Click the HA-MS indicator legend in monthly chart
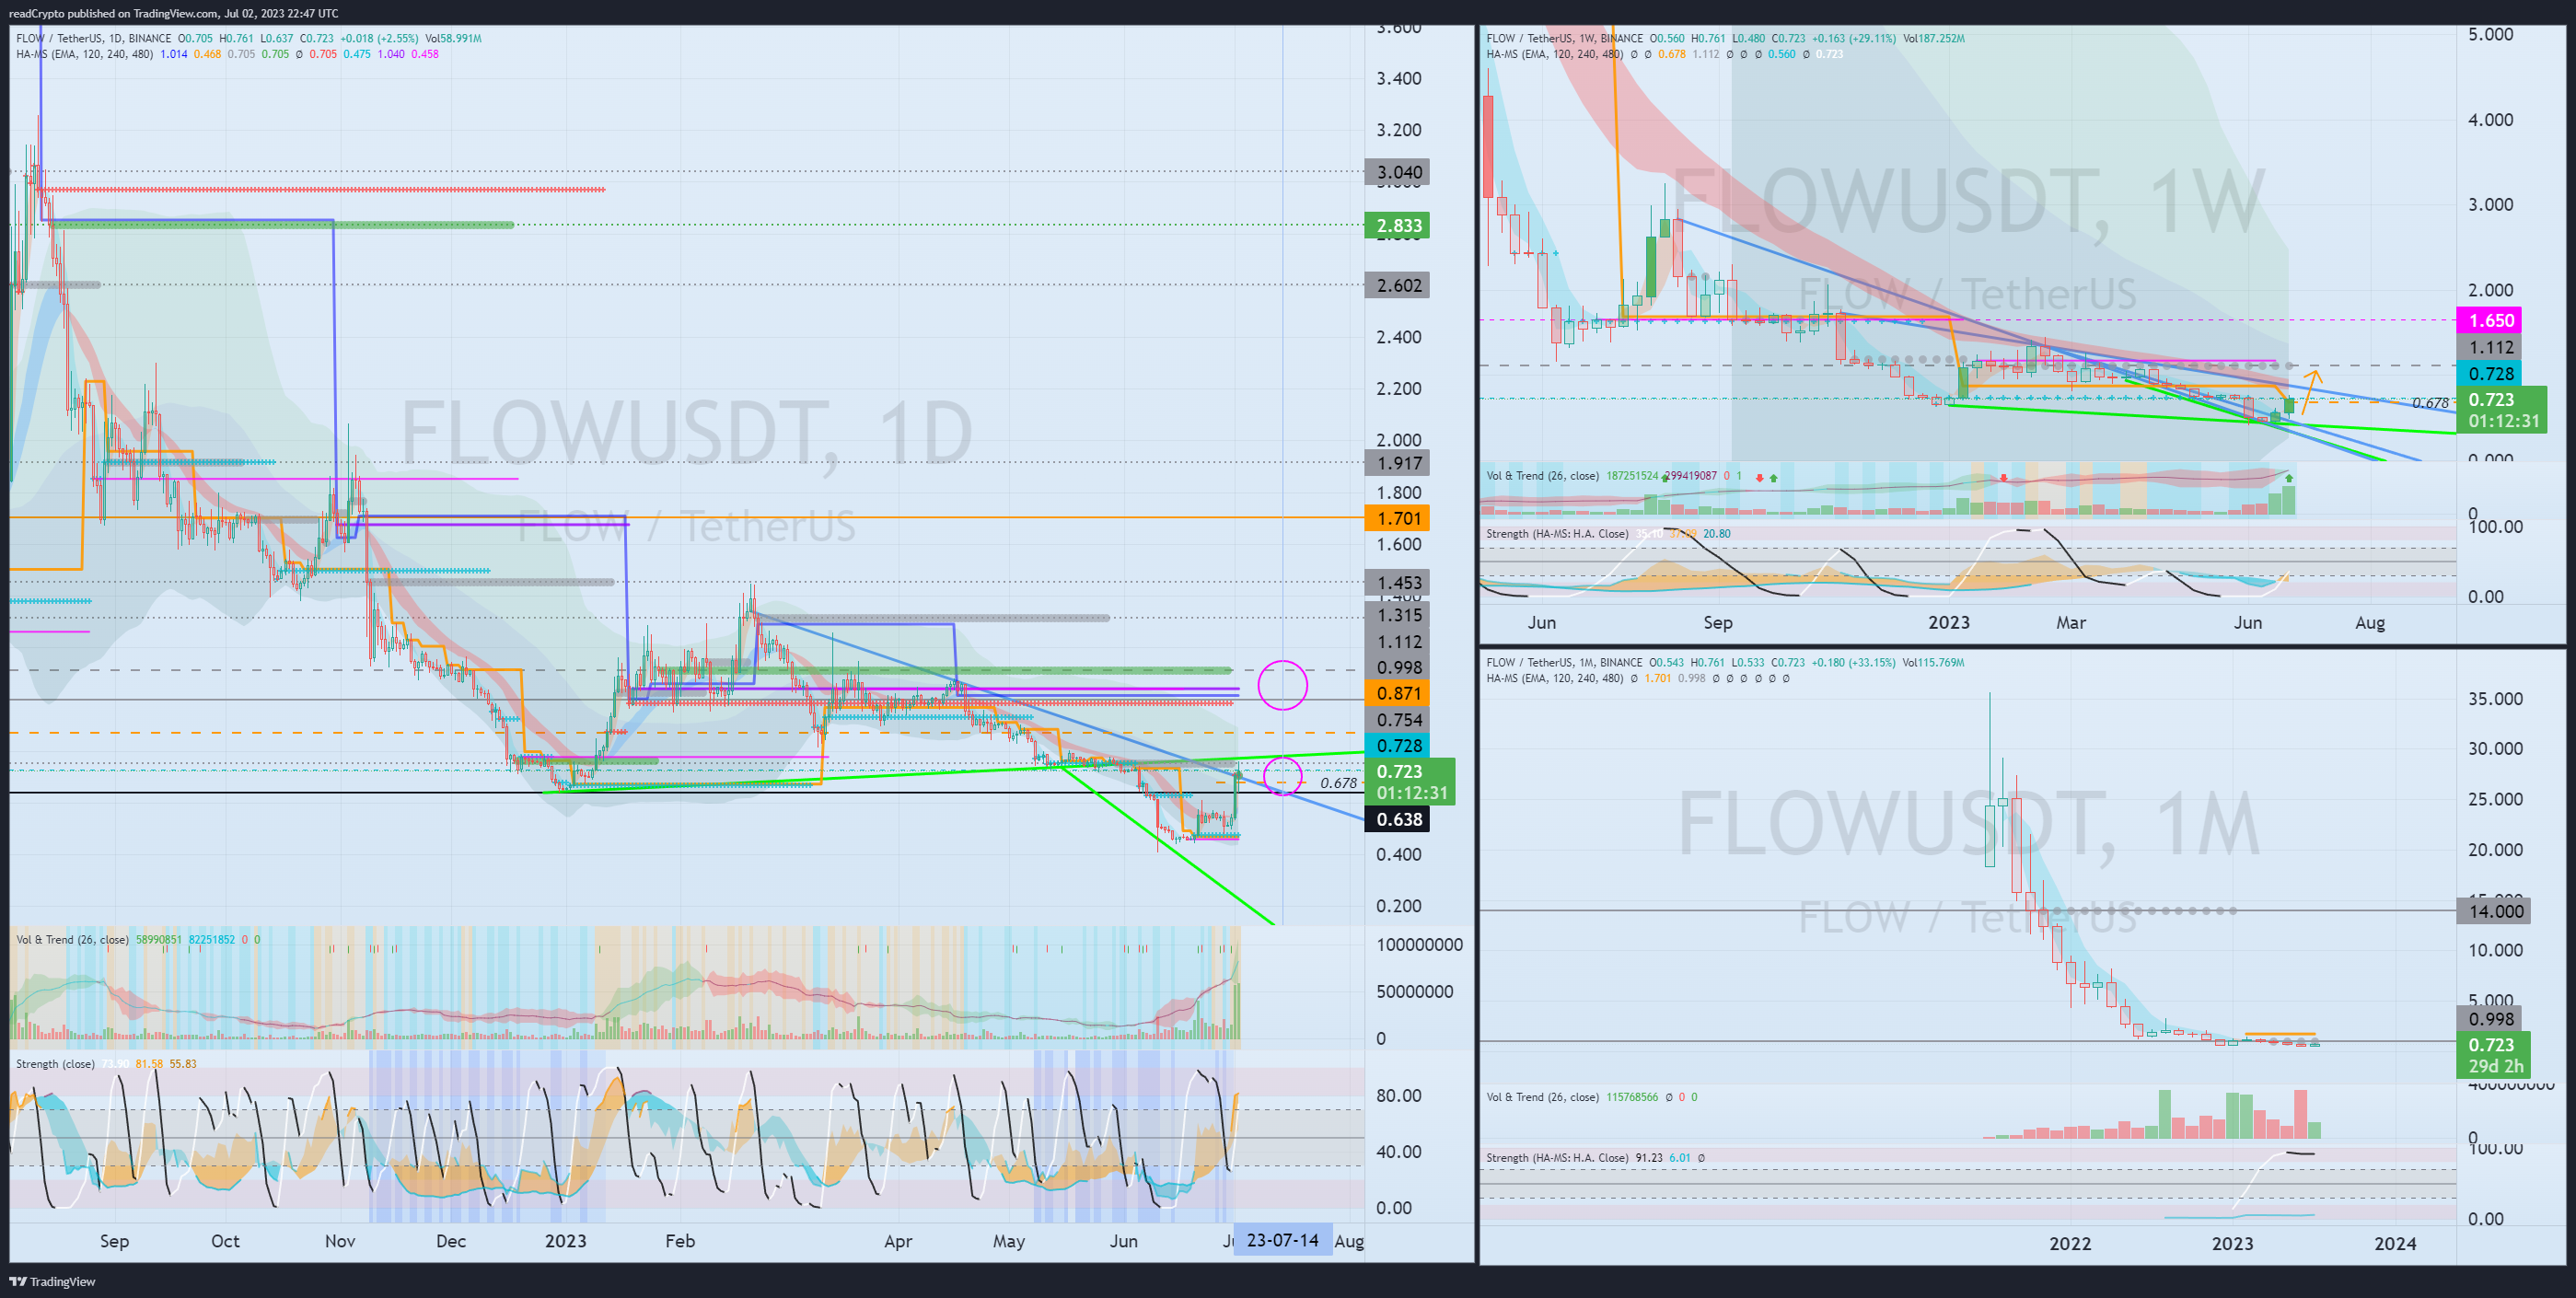2576x1298 pixels. pos(1555,678)
